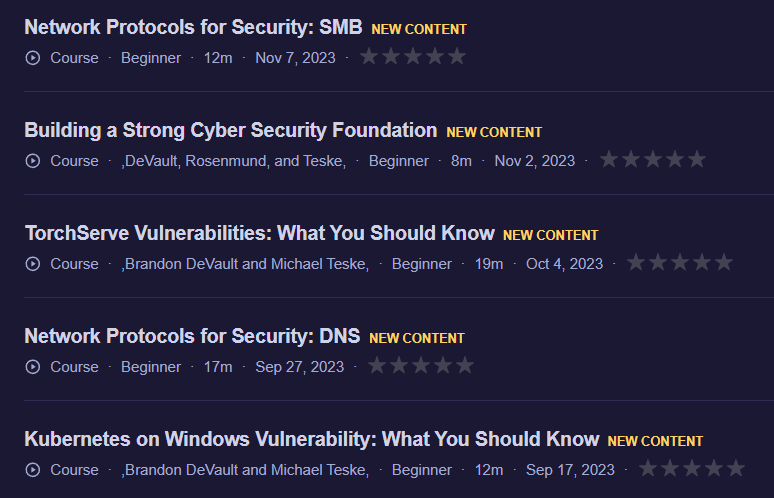Rate Kubernetes on Windows course four stars
The width and height of the screenshot is (774, 498).
pos(714,468)
